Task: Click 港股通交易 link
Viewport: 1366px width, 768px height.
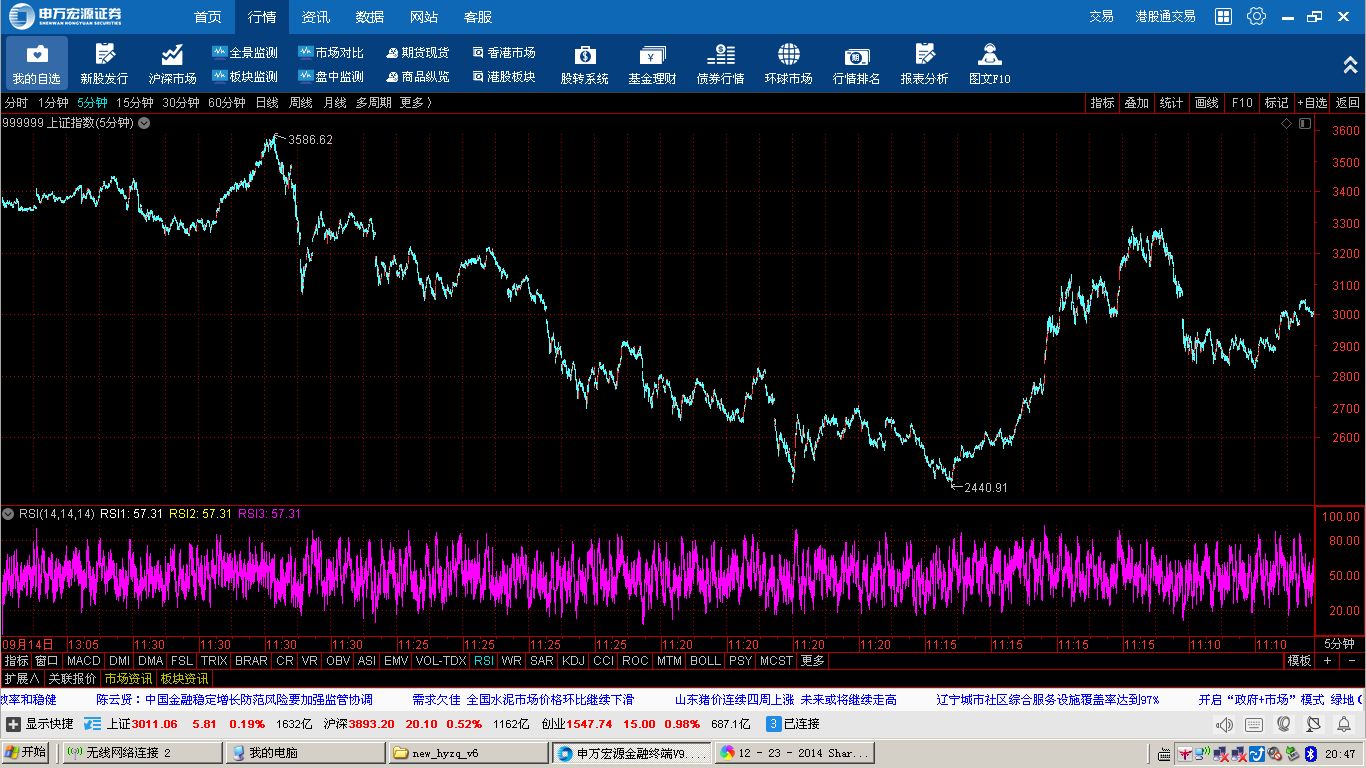Action: 1165,16
